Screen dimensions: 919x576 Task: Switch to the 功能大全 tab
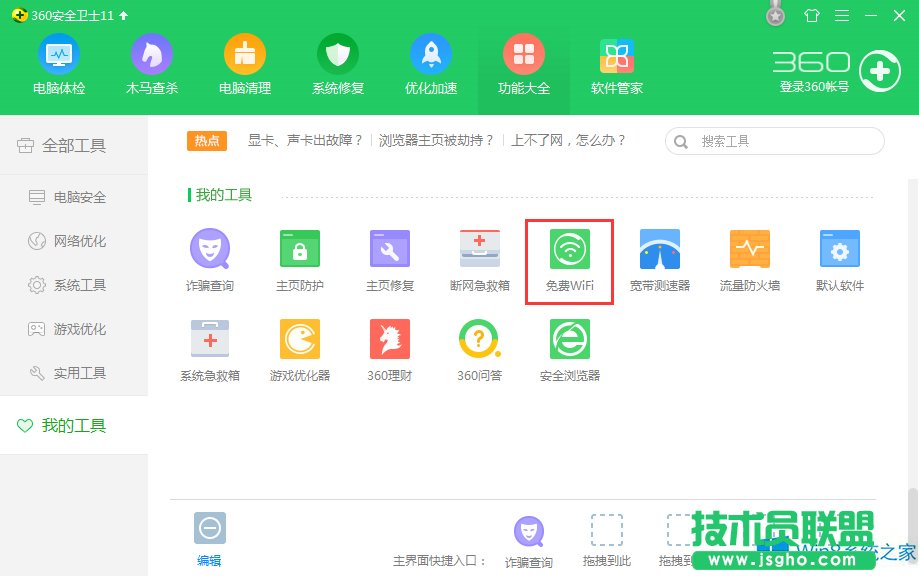click(523, 63)
